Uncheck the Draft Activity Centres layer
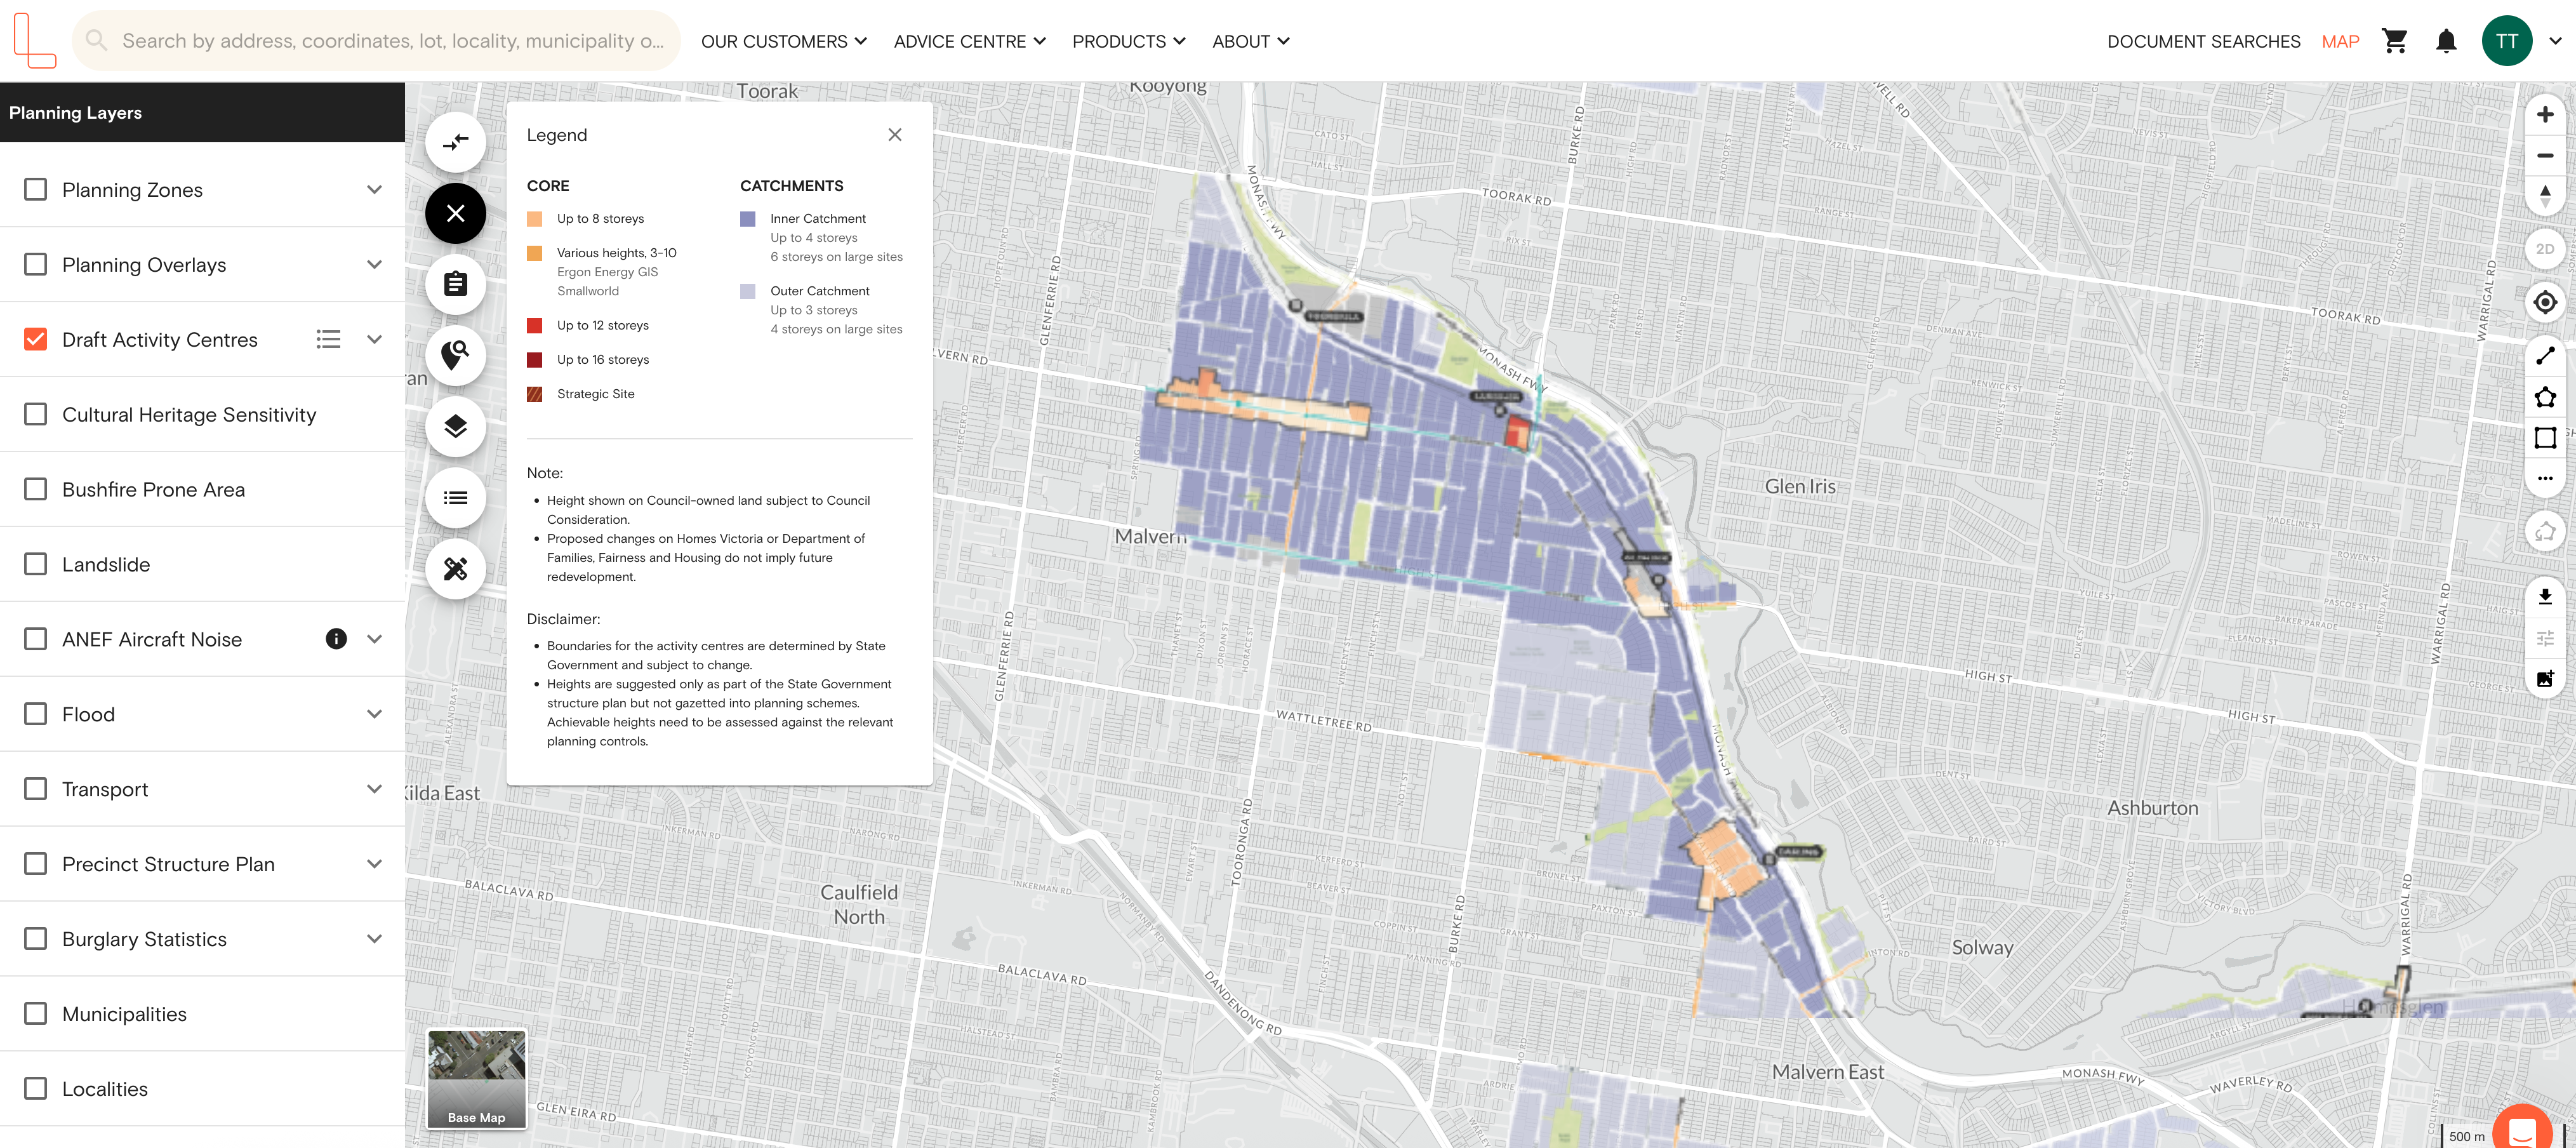 pos(35,339)
